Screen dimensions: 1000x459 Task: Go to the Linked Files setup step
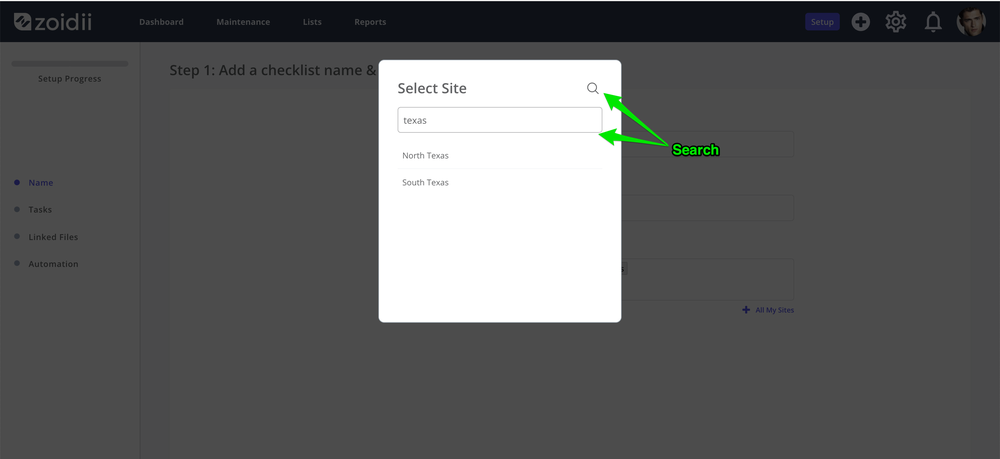click(x=53, y=237)
